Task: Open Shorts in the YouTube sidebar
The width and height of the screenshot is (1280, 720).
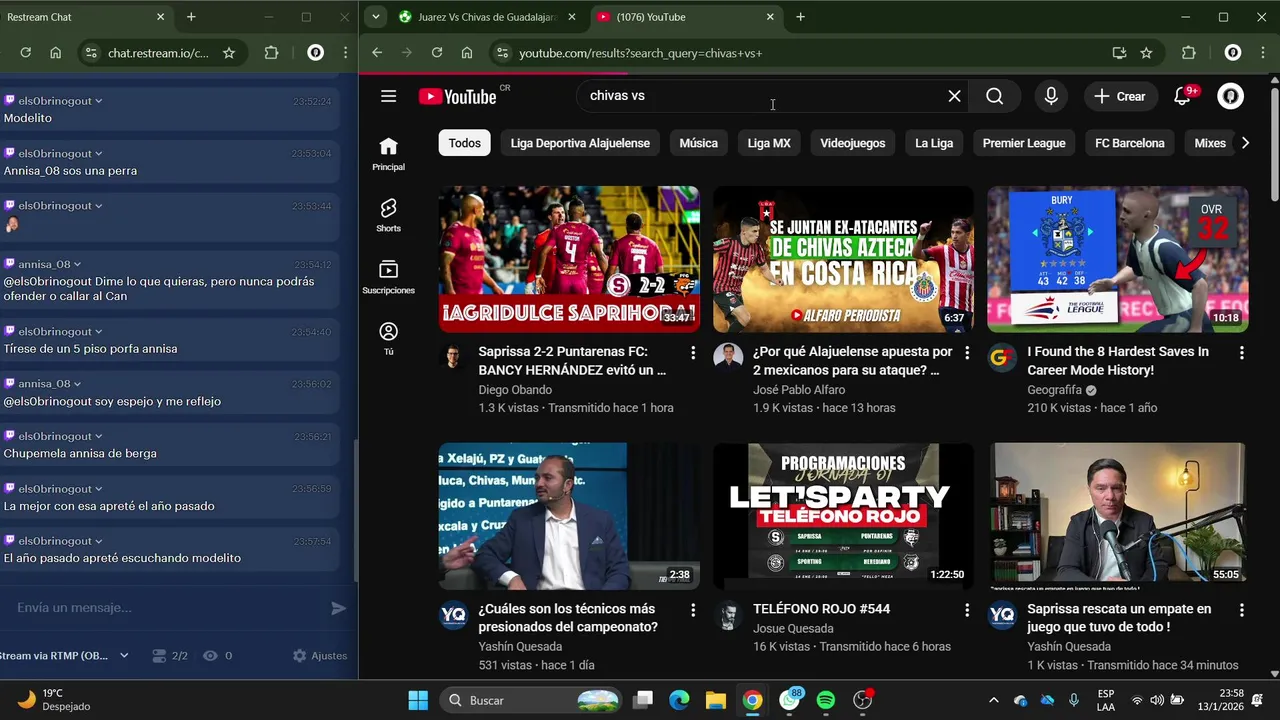Action: click(388, 215)
